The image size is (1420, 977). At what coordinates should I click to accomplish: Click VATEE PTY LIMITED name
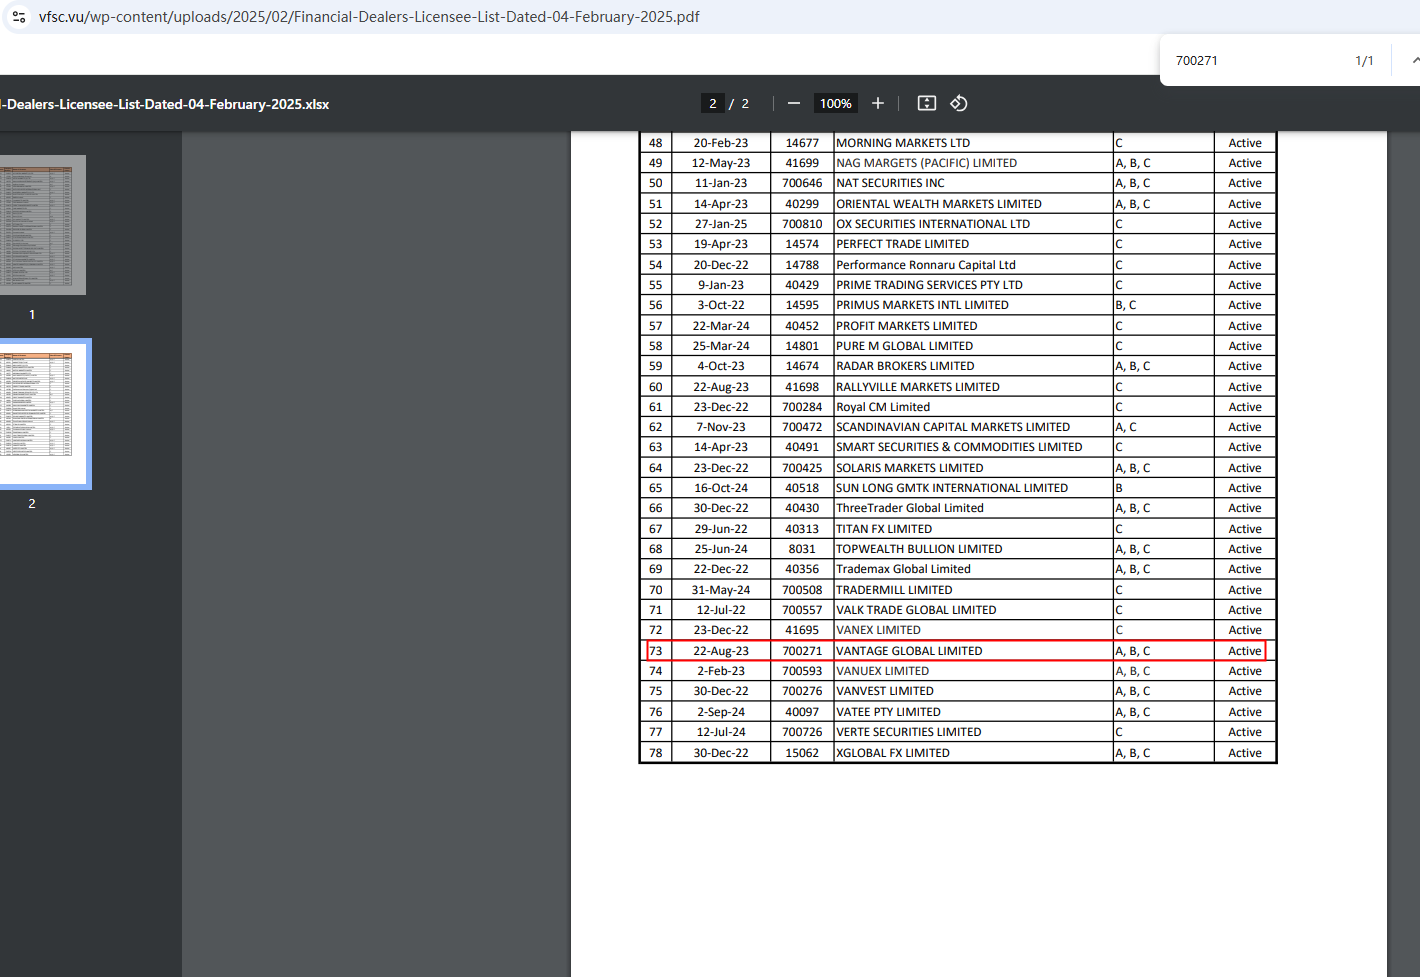coord(888,712)
